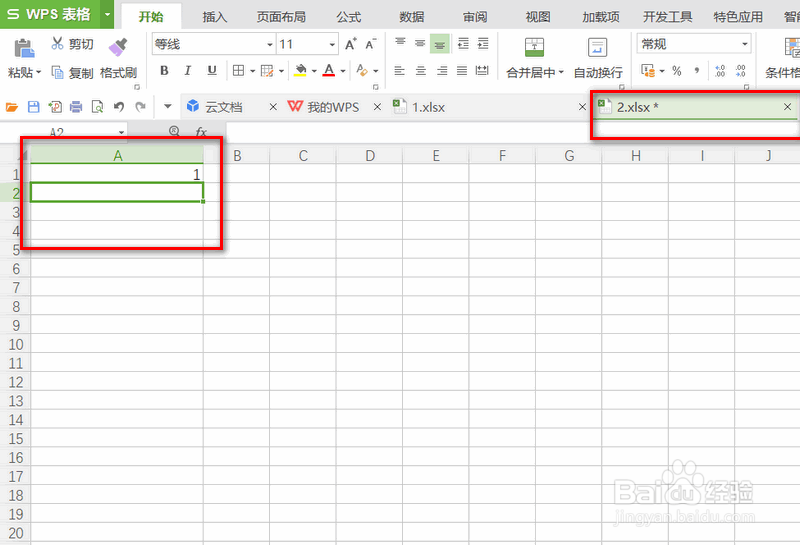Justify text in cell

tap(462, 70)
